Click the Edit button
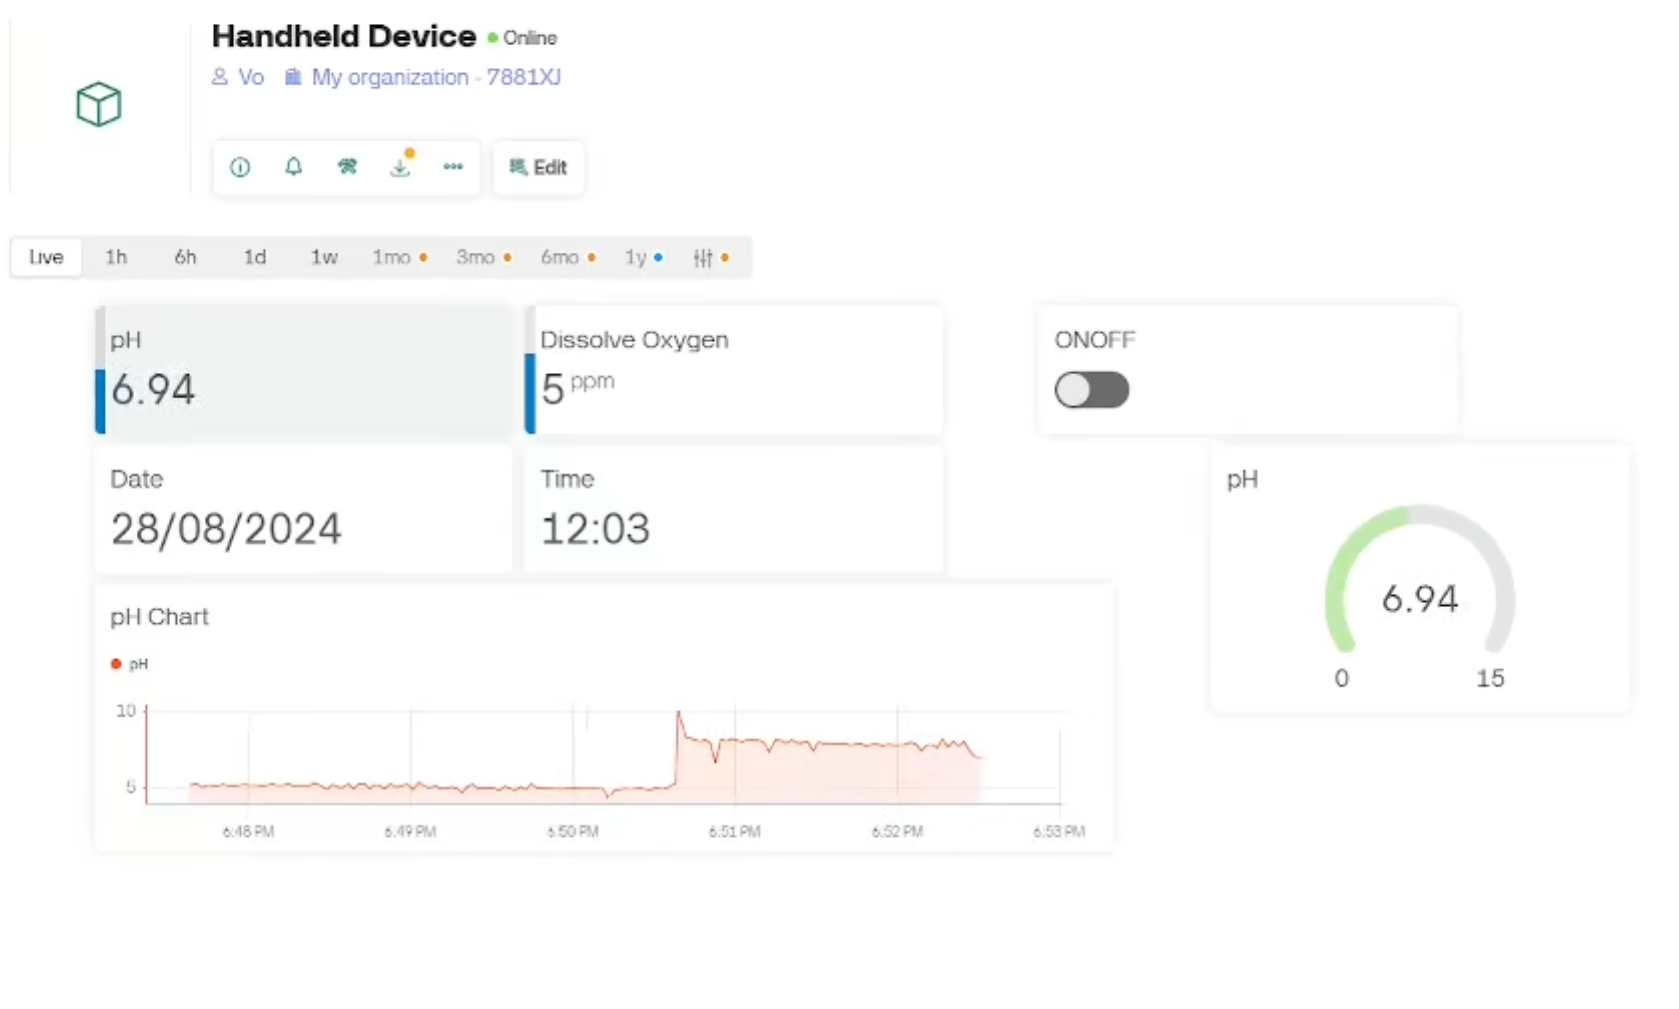1679x1009 pixels. click(538, 167)
